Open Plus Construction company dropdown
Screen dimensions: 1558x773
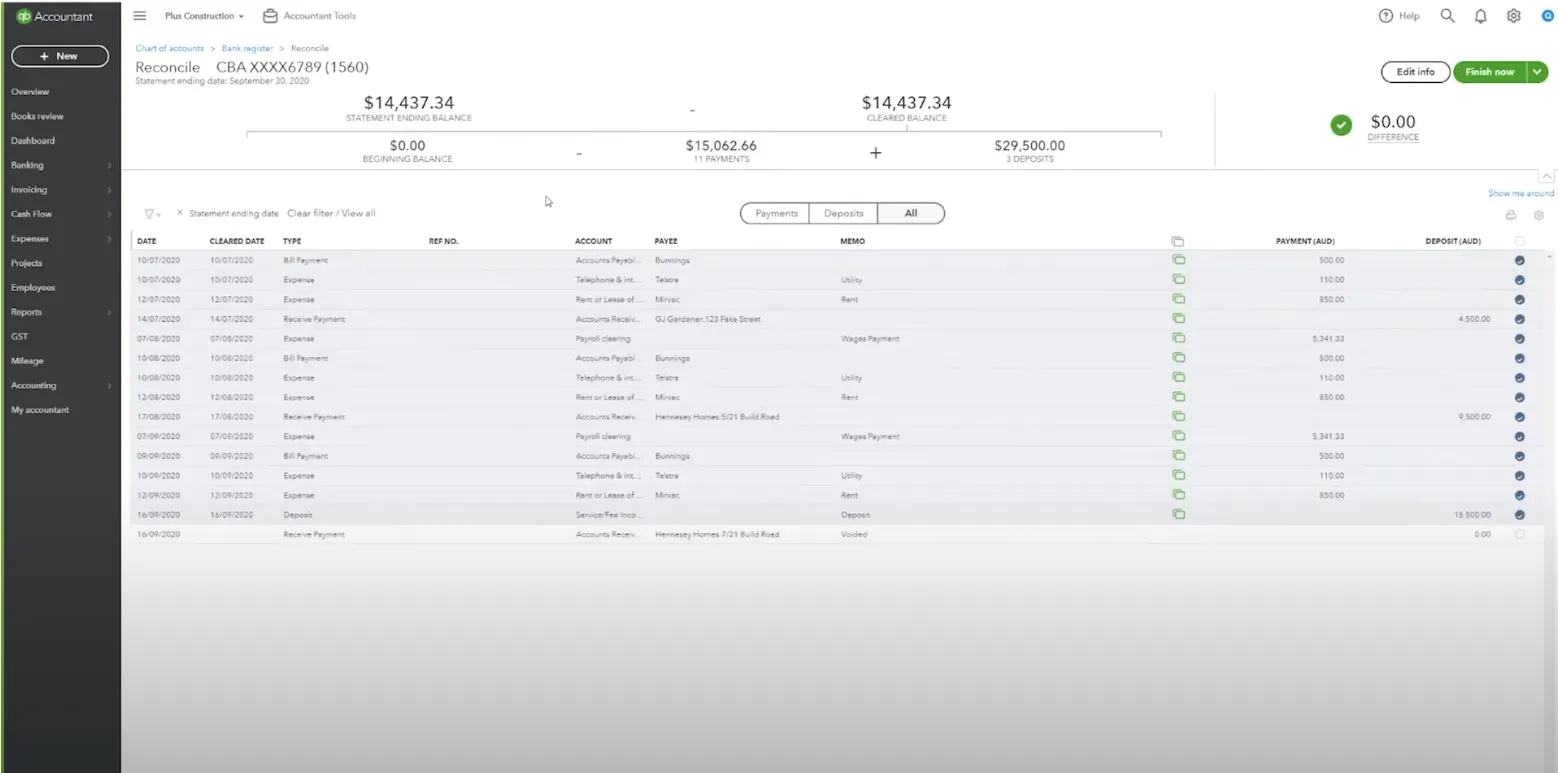pyautogui.click(x=205, y=16)
